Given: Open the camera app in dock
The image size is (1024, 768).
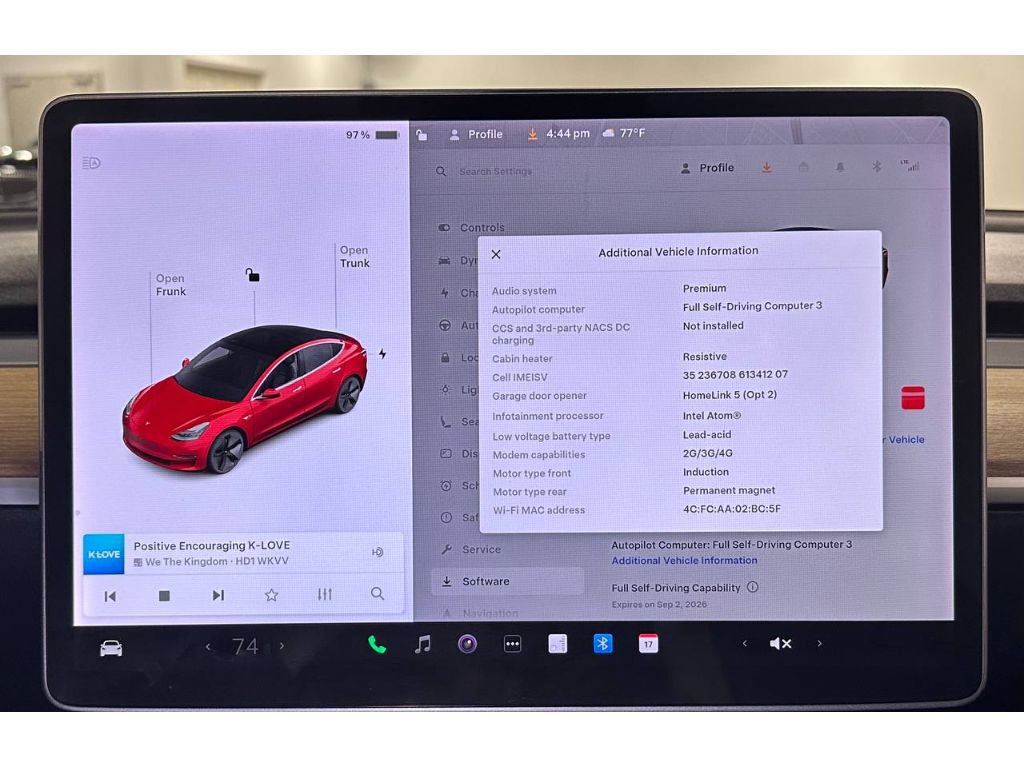Looking at the screenshot, I should [x=467, y=645].
